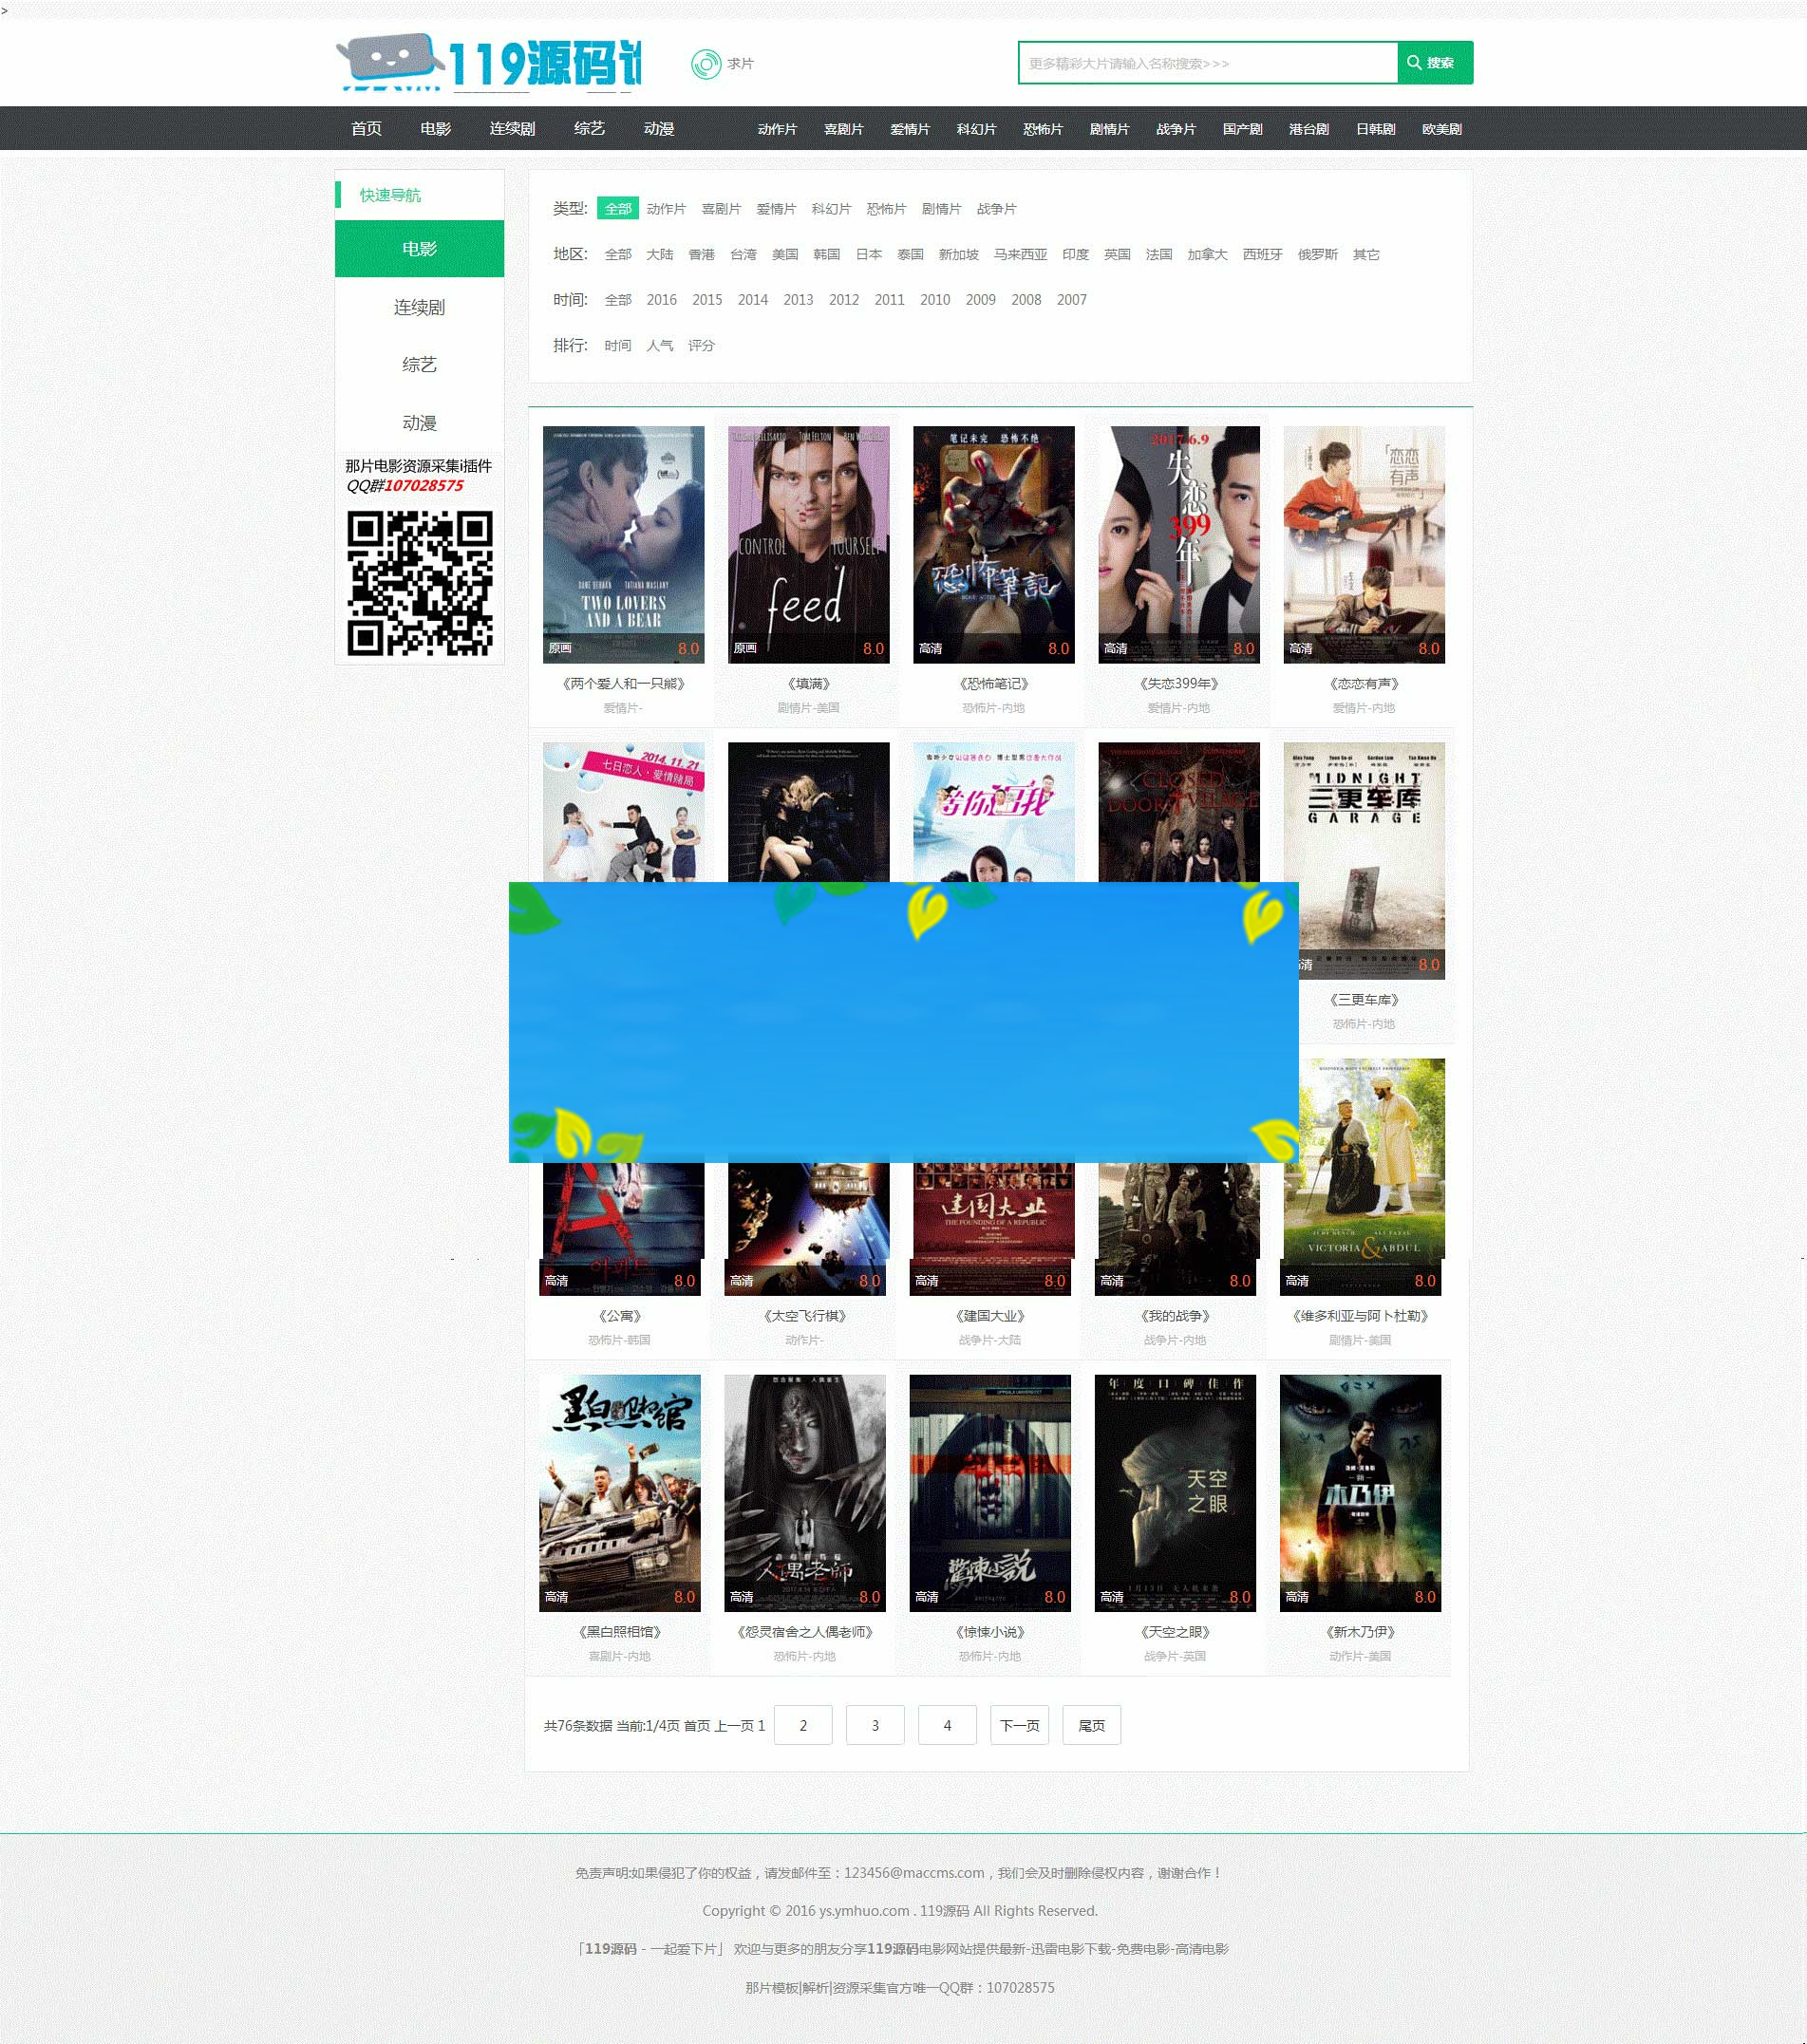Go to page 3 of results
This screenshot has width=1807, height=2044.
(875, 1725)
